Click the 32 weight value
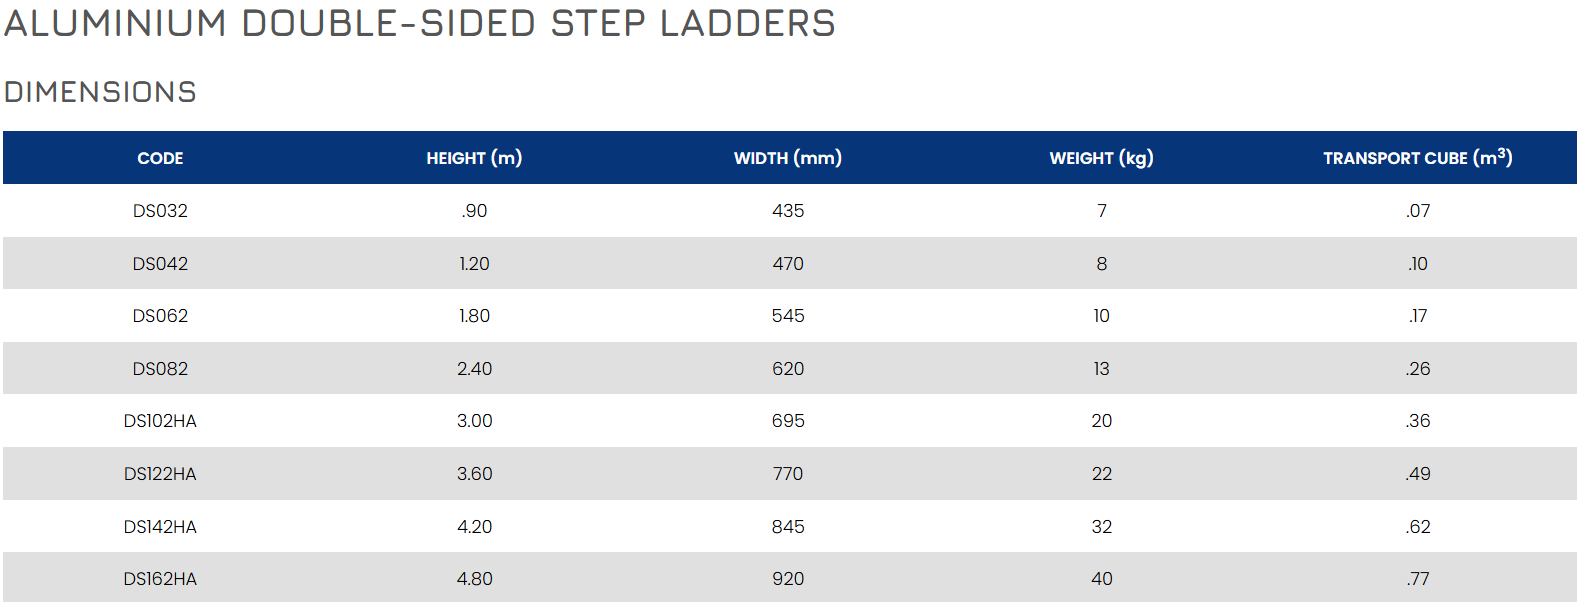Viewport: 1577px width, 602px height. (x=1101, y=527)
